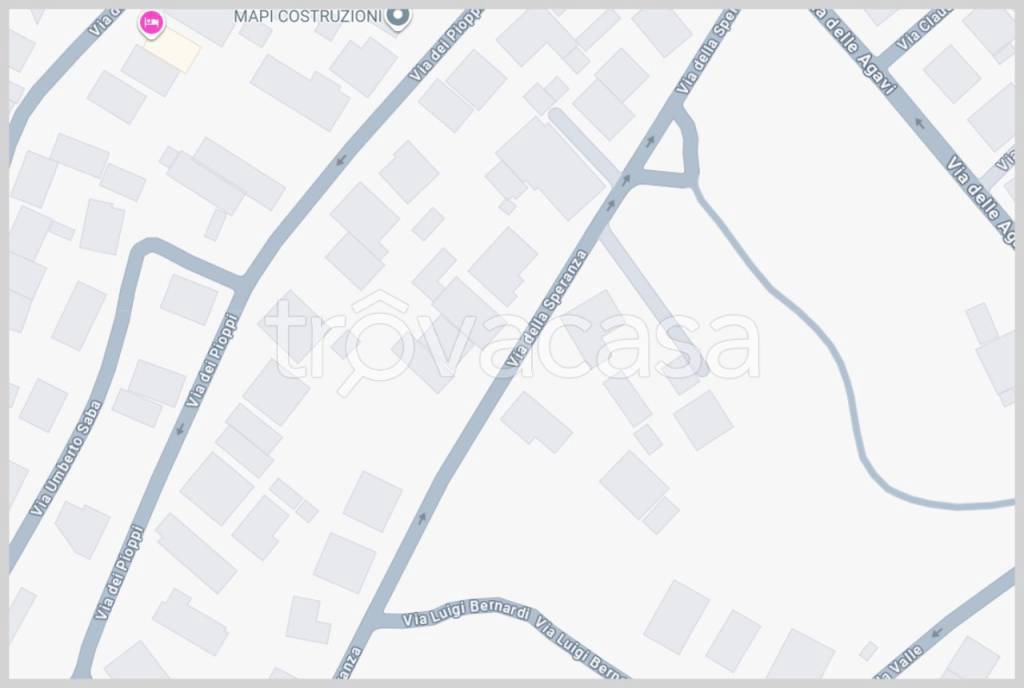Image resolution: width=1024 pixels, height=688 pixels.
Task: Open the MAPI COSTRUZIONI place label
Action: tap(308, 16)
